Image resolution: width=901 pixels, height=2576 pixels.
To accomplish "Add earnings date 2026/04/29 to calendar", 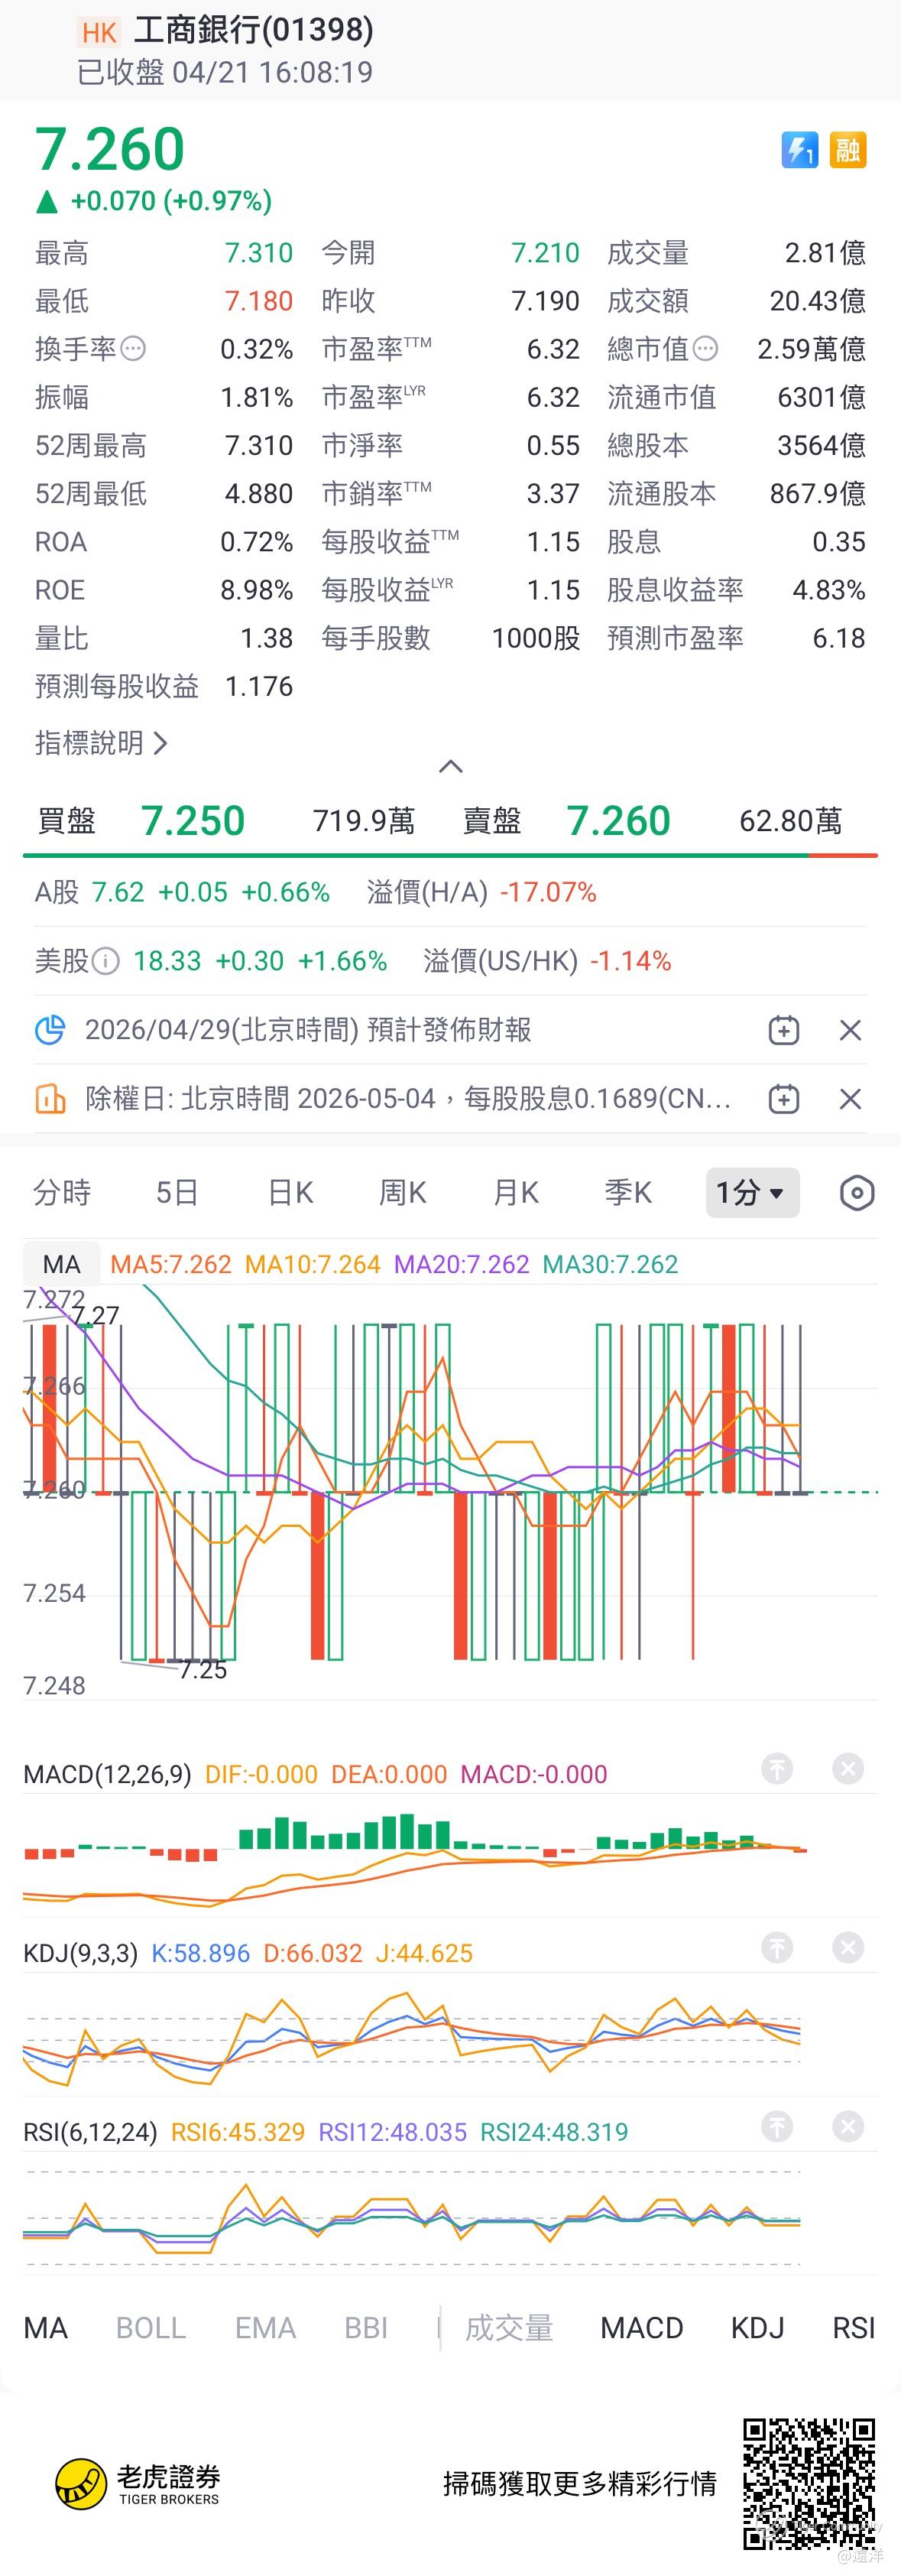I will coord(783,1030).
